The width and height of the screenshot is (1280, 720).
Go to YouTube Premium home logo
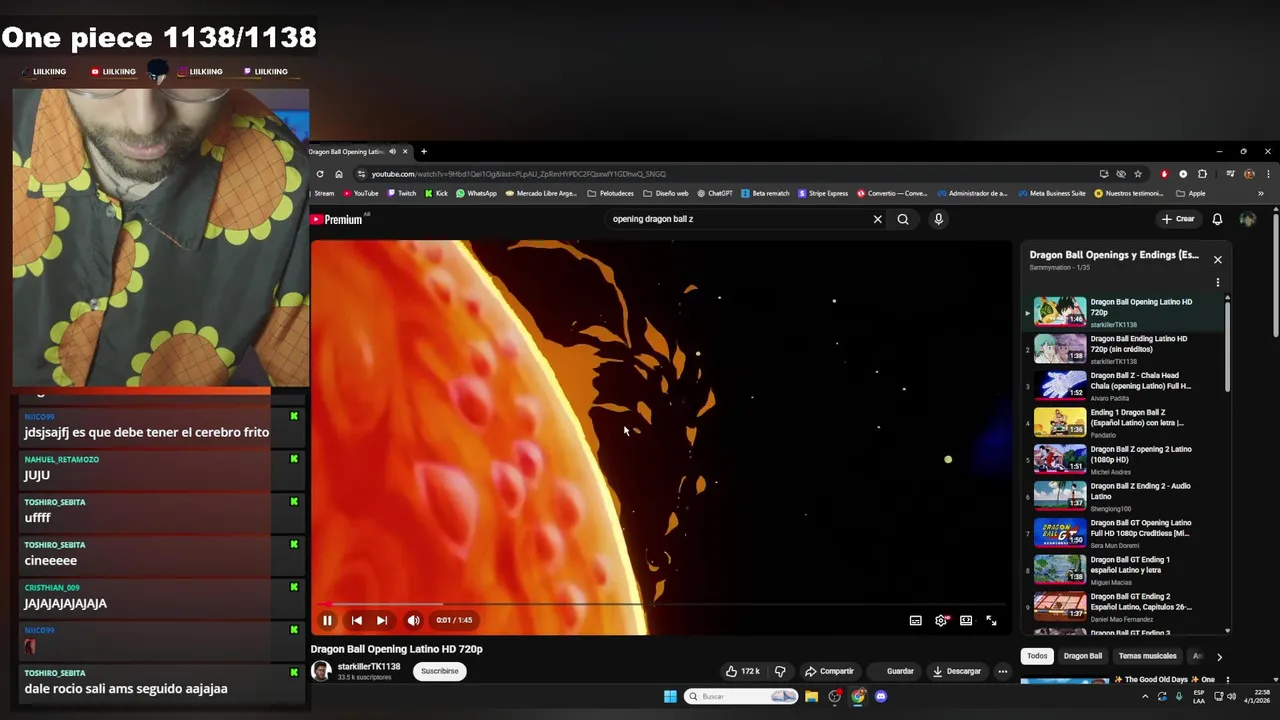[x=336, y=219]
